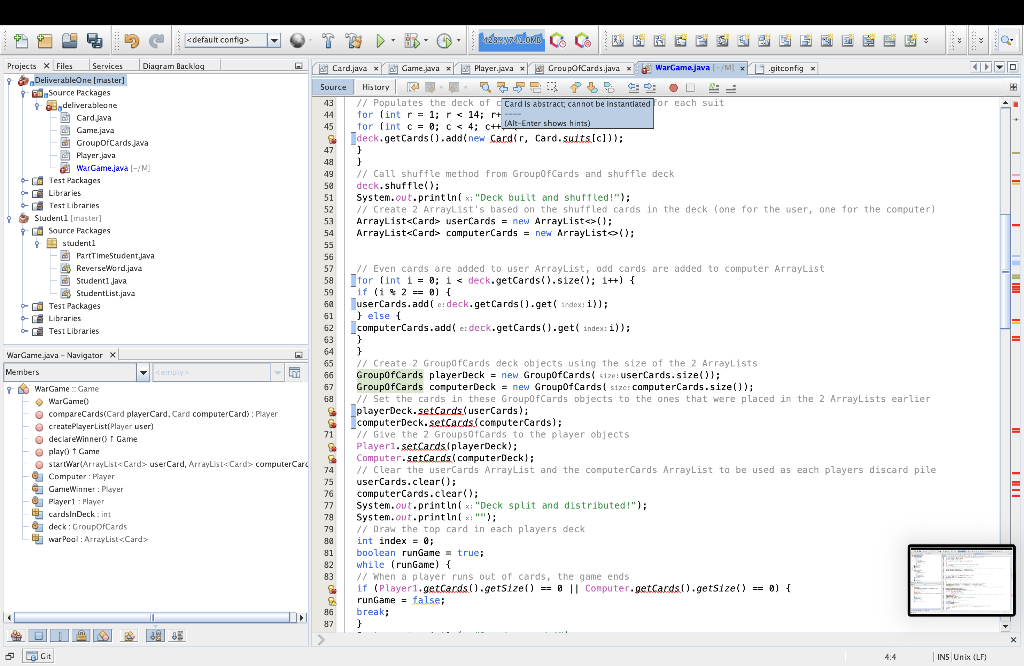Click the memory usage heap bar

[511, 41]
